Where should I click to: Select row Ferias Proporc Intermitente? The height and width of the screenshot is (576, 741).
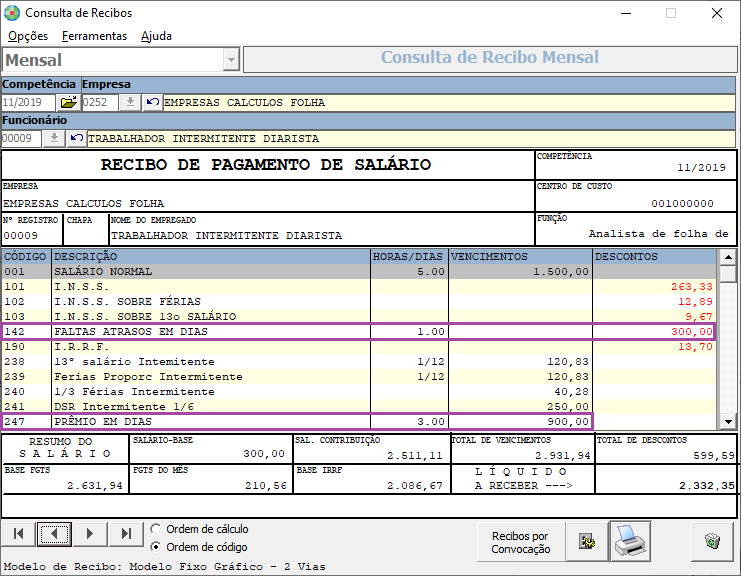point(359,377)
